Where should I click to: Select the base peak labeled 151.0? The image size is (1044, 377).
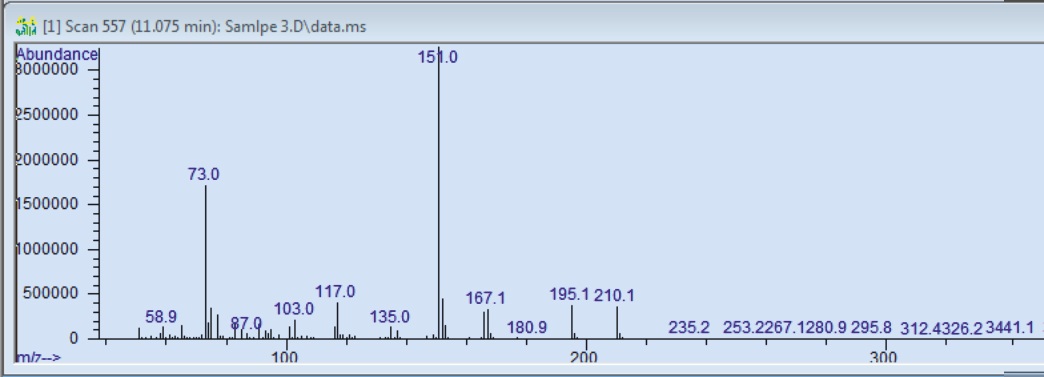[437, 57]
